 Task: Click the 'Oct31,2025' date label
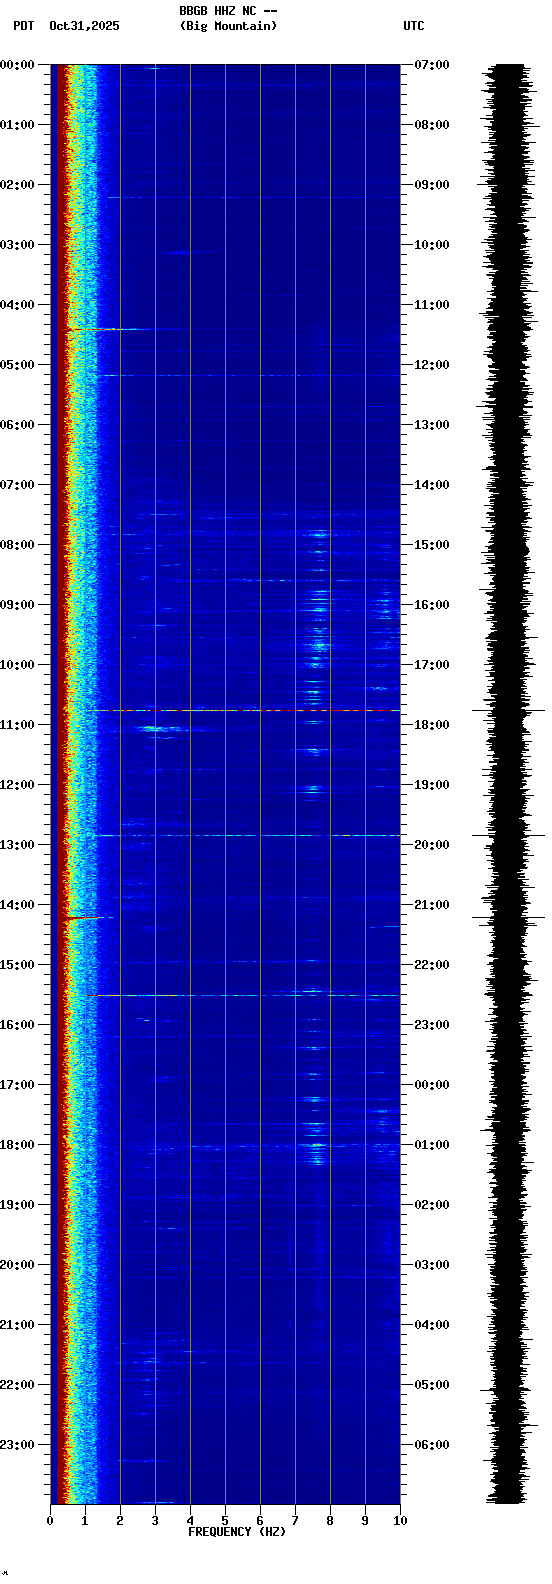tap(84, 26)
